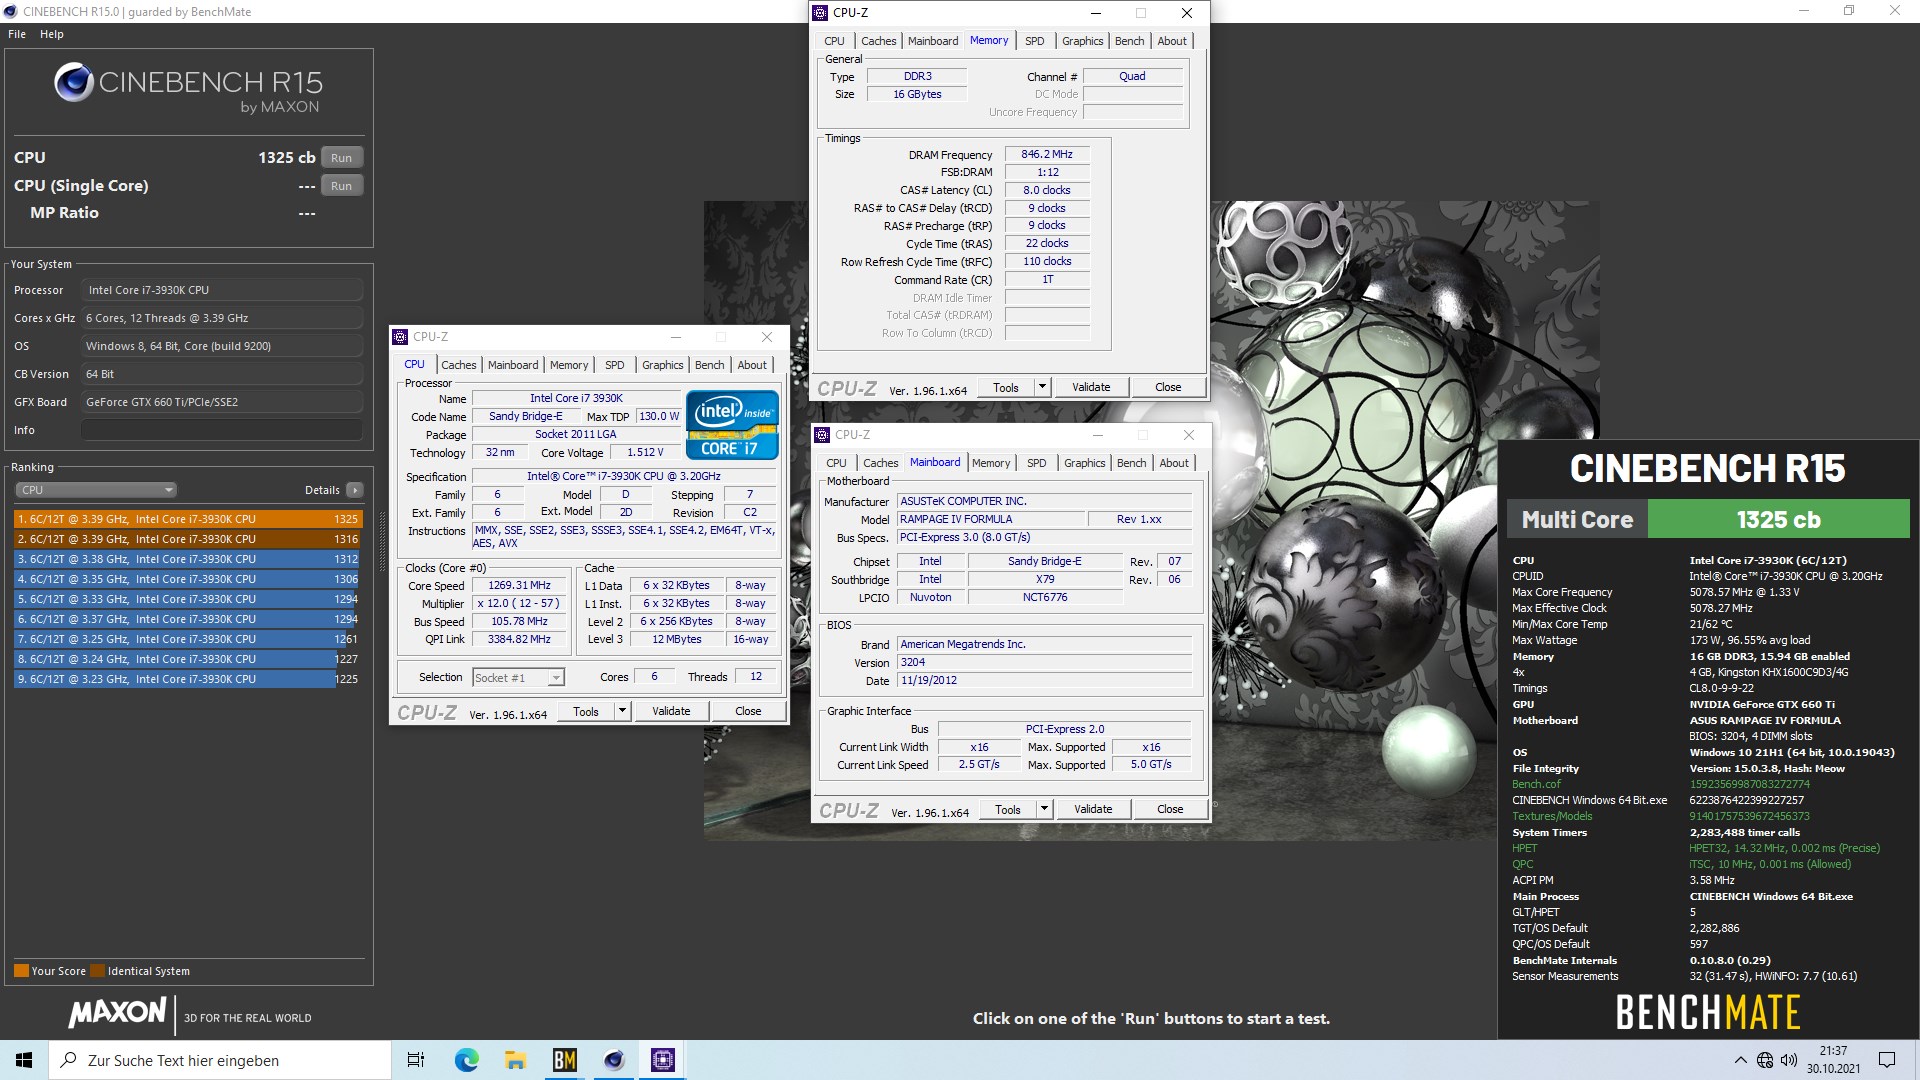This screenshot has width=1920, height=1080.
Task: Click Cinebench R15 logo in left panel
Action: pyautogui.click(x=188, y=88)
